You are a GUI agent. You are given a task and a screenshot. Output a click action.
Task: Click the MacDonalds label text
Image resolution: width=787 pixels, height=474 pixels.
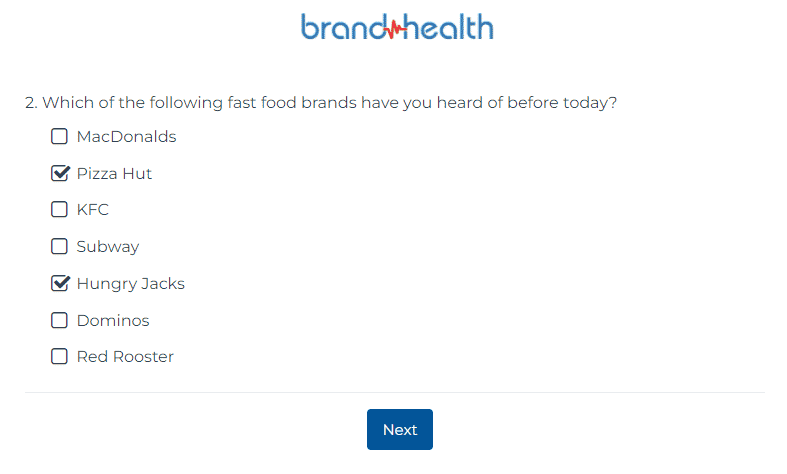pyautogui.click(x=126, y=137)
